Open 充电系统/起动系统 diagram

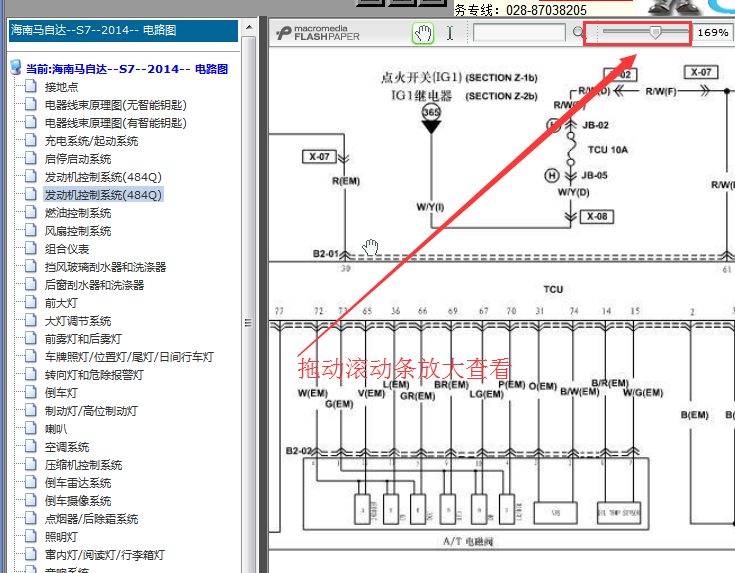91,141
